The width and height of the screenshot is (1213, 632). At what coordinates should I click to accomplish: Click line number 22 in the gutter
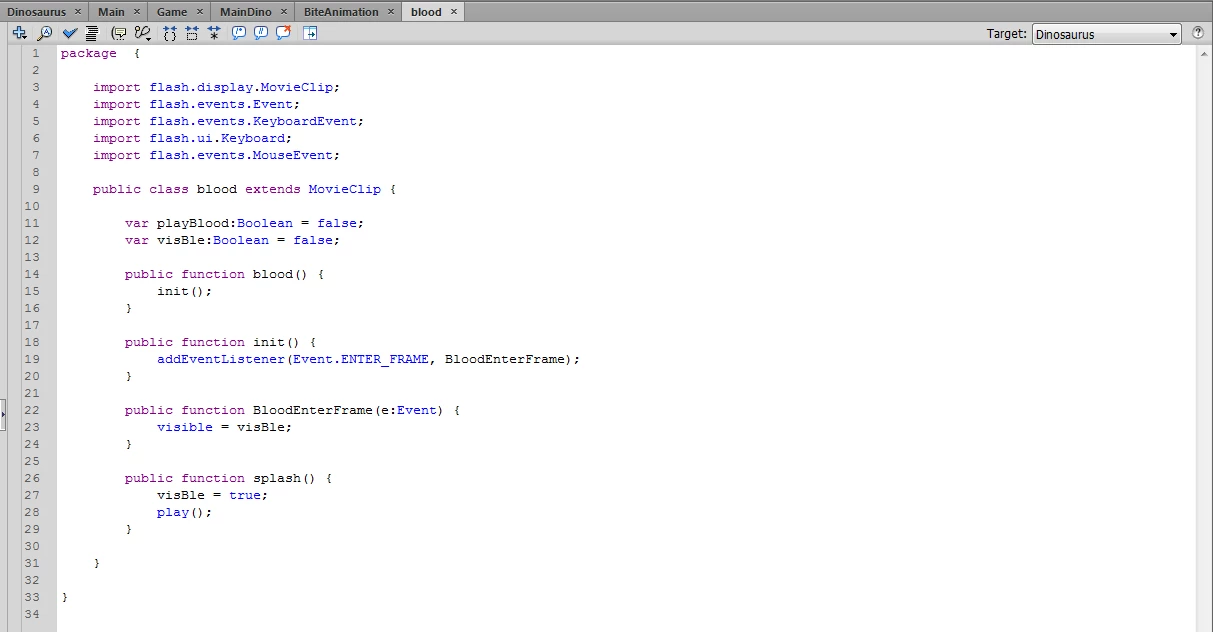tap(32, 410)
